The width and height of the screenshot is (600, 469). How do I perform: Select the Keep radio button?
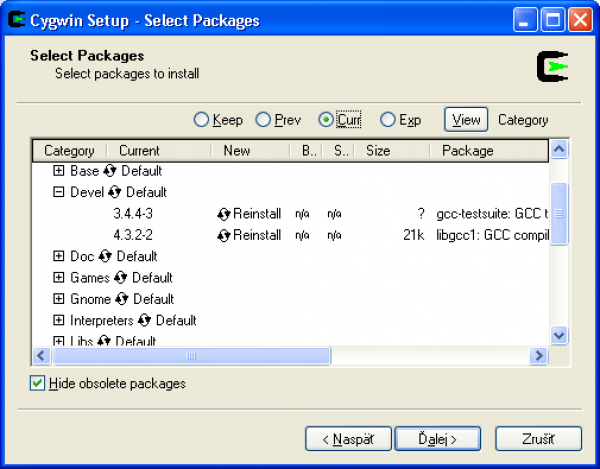coord(201,120)
